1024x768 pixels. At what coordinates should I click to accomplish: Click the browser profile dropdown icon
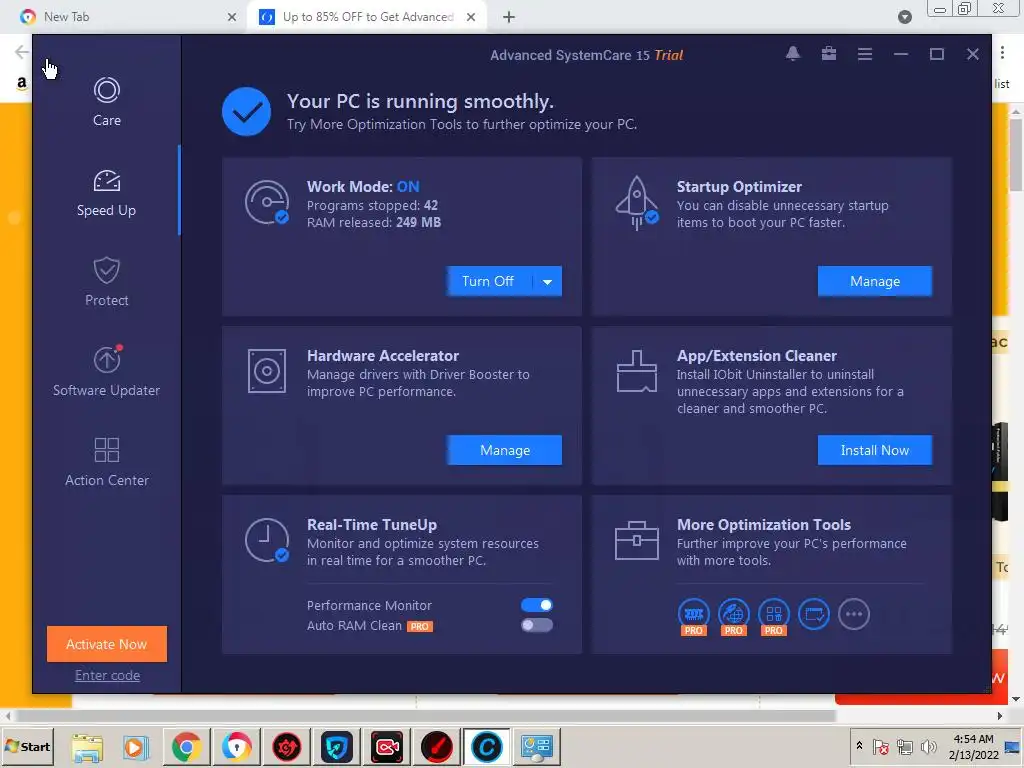(904, 17)
